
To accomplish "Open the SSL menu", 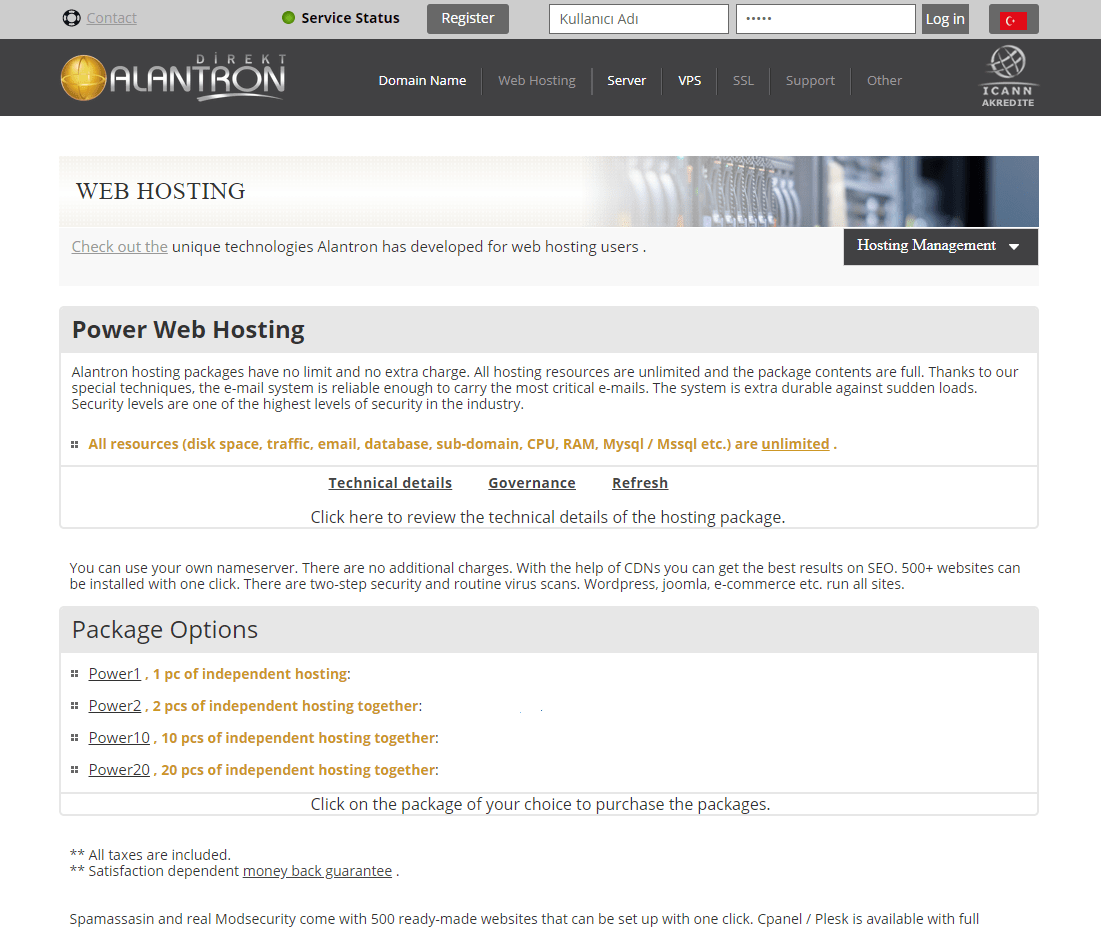I will pos(743,81).
